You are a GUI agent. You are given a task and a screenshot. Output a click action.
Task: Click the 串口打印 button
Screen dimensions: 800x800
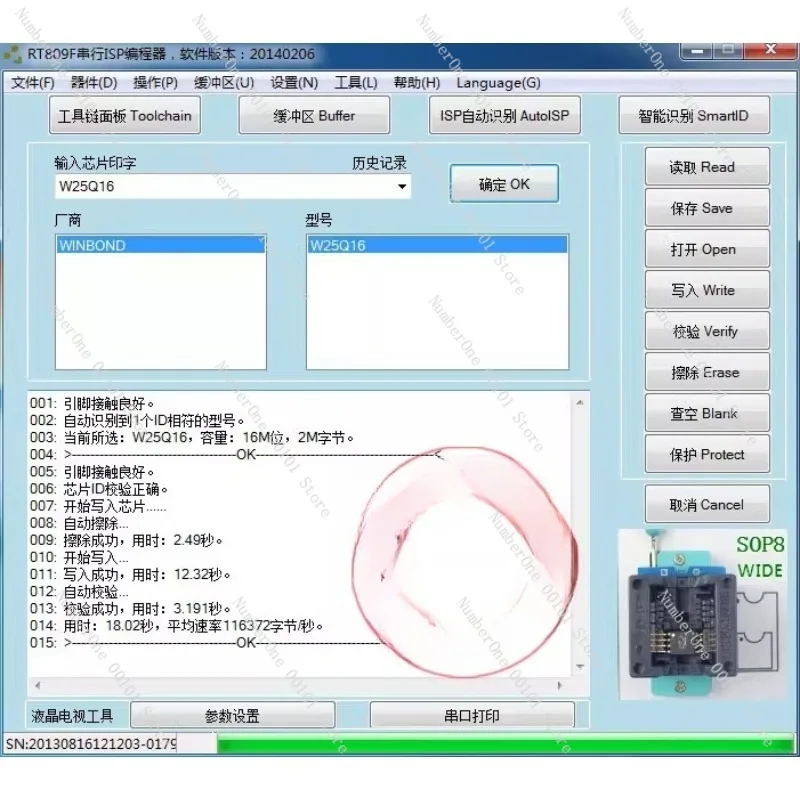tap(472, 715)
